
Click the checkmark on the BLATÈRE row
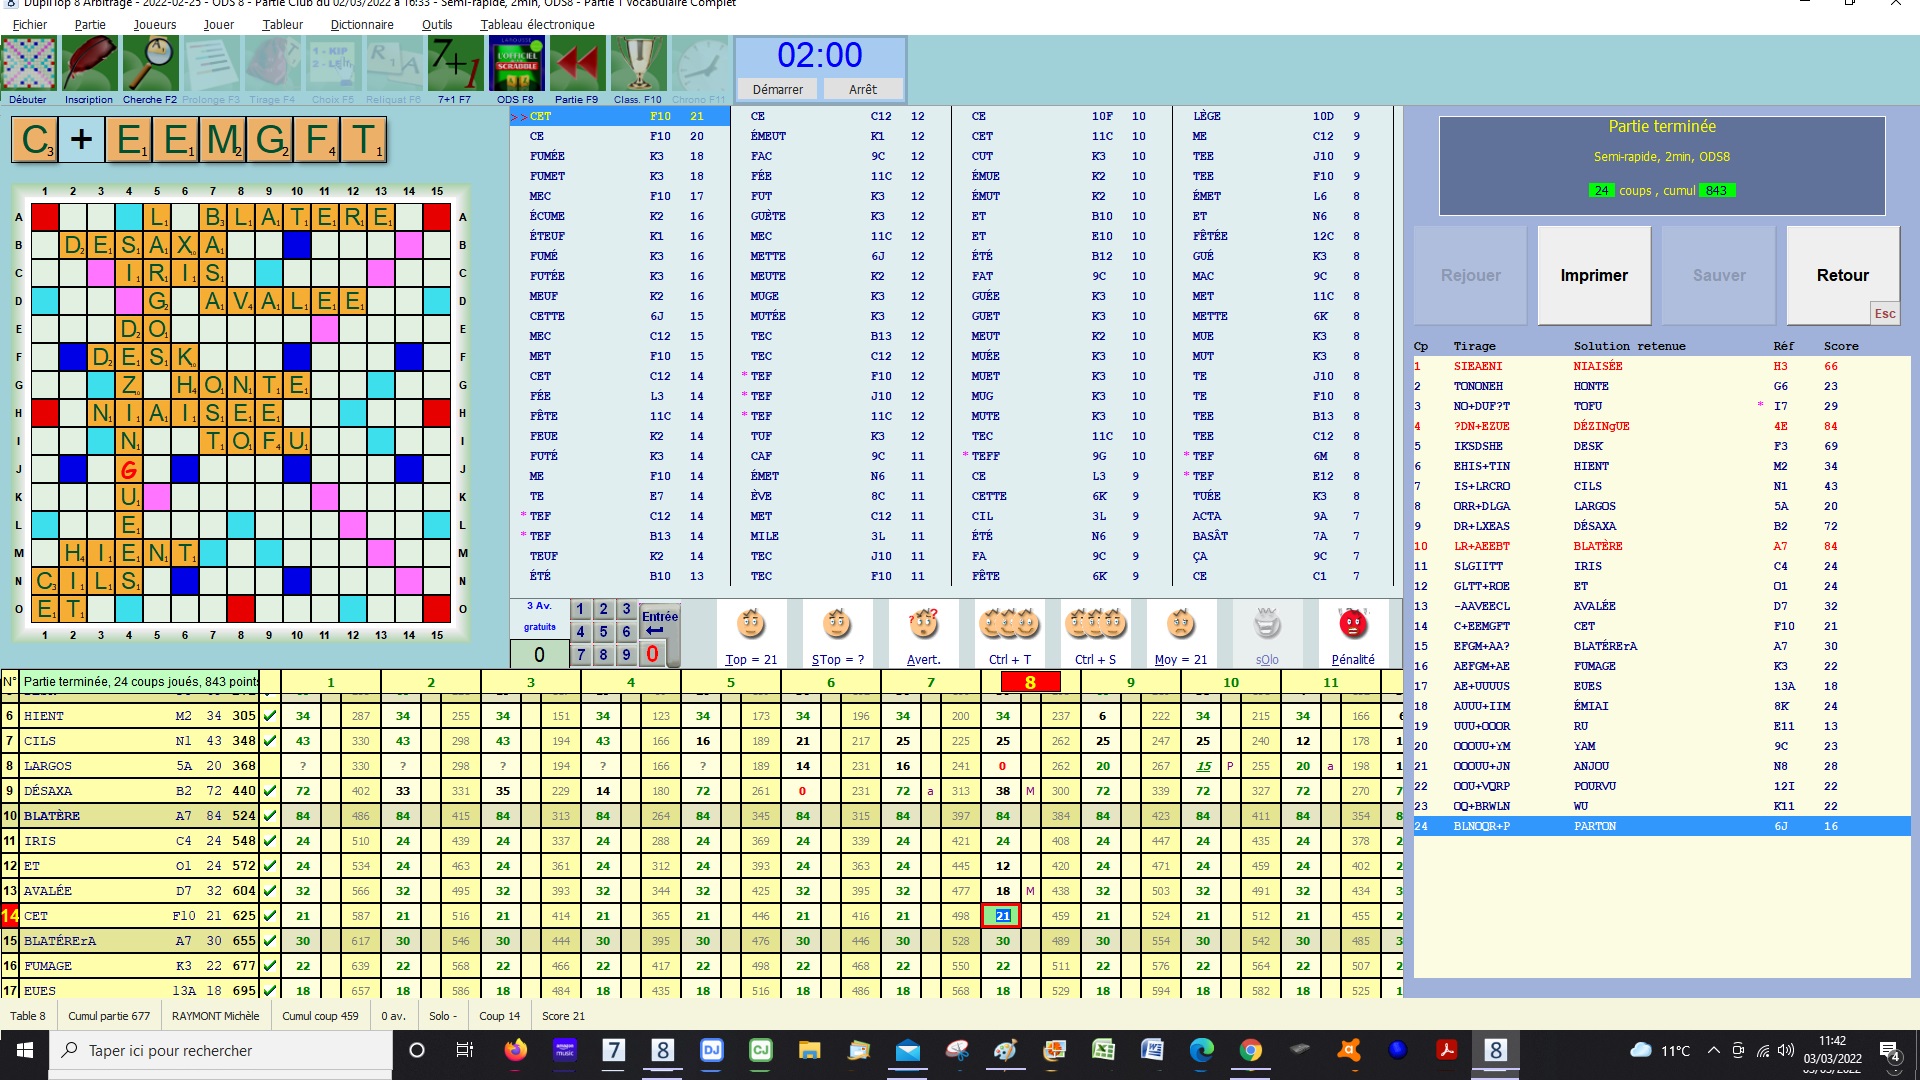[270, 816]
